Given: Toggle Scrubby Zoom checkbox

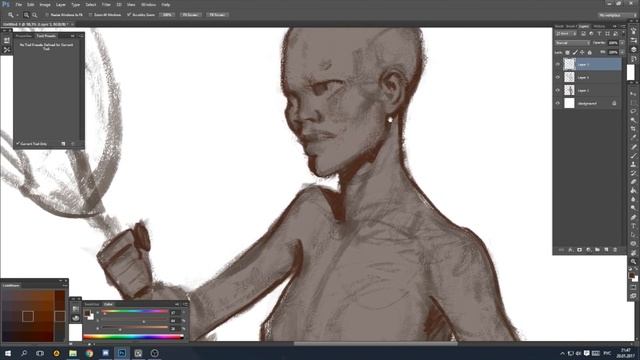Looking at the screenshot, I should [129, 15].
